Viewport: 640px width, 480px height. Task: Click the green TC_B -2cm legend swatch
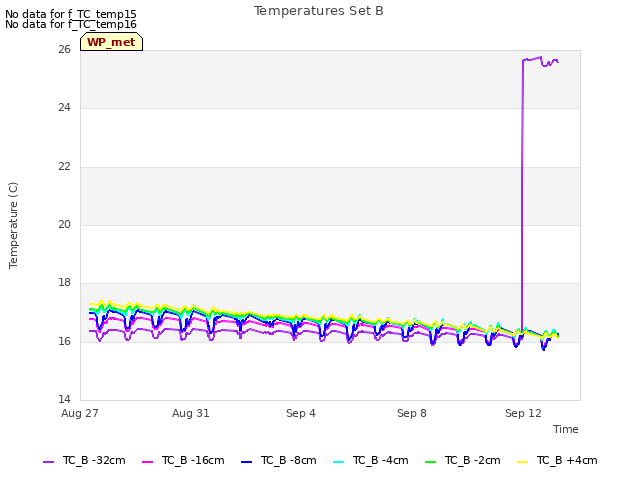click(x=430, y=462)
